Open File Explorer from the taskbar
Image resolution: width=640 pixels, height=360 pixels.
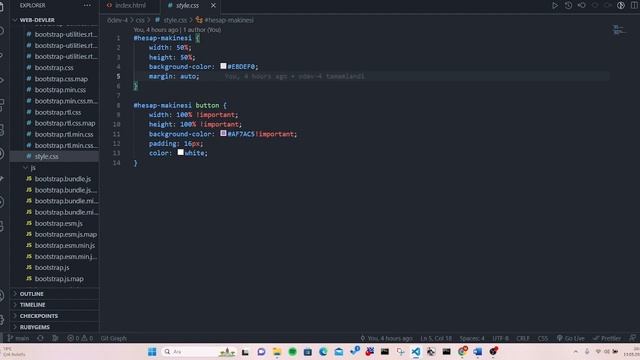coord(277,351)
